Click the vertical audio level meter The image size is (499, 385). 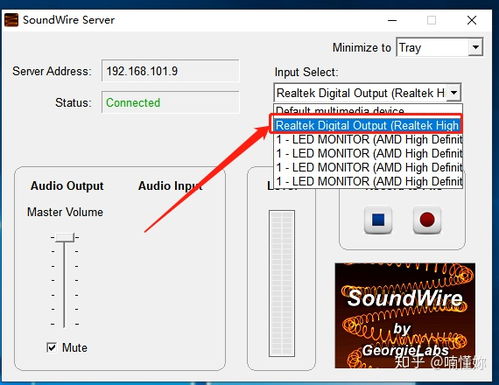coord(282,283)
